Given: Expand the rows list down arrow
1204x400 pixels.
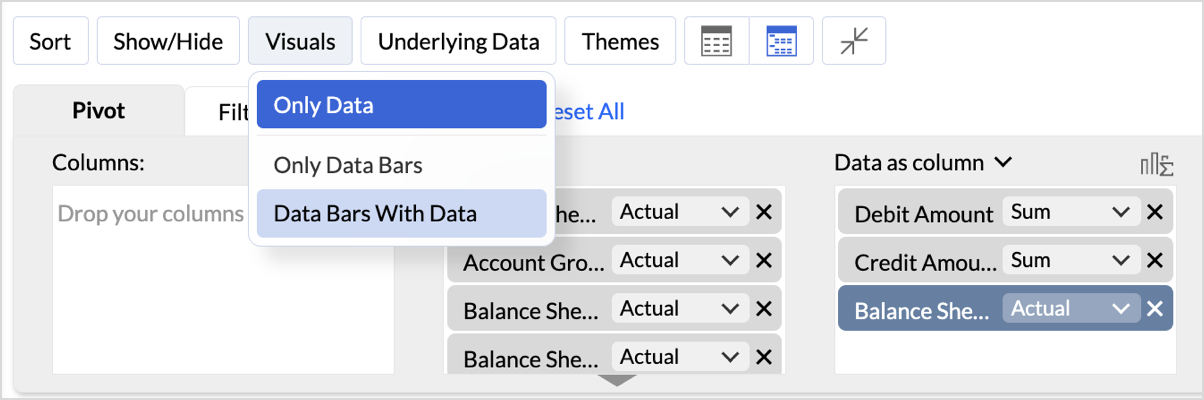Looking at the screenshot, I should (x=618, y=380).
